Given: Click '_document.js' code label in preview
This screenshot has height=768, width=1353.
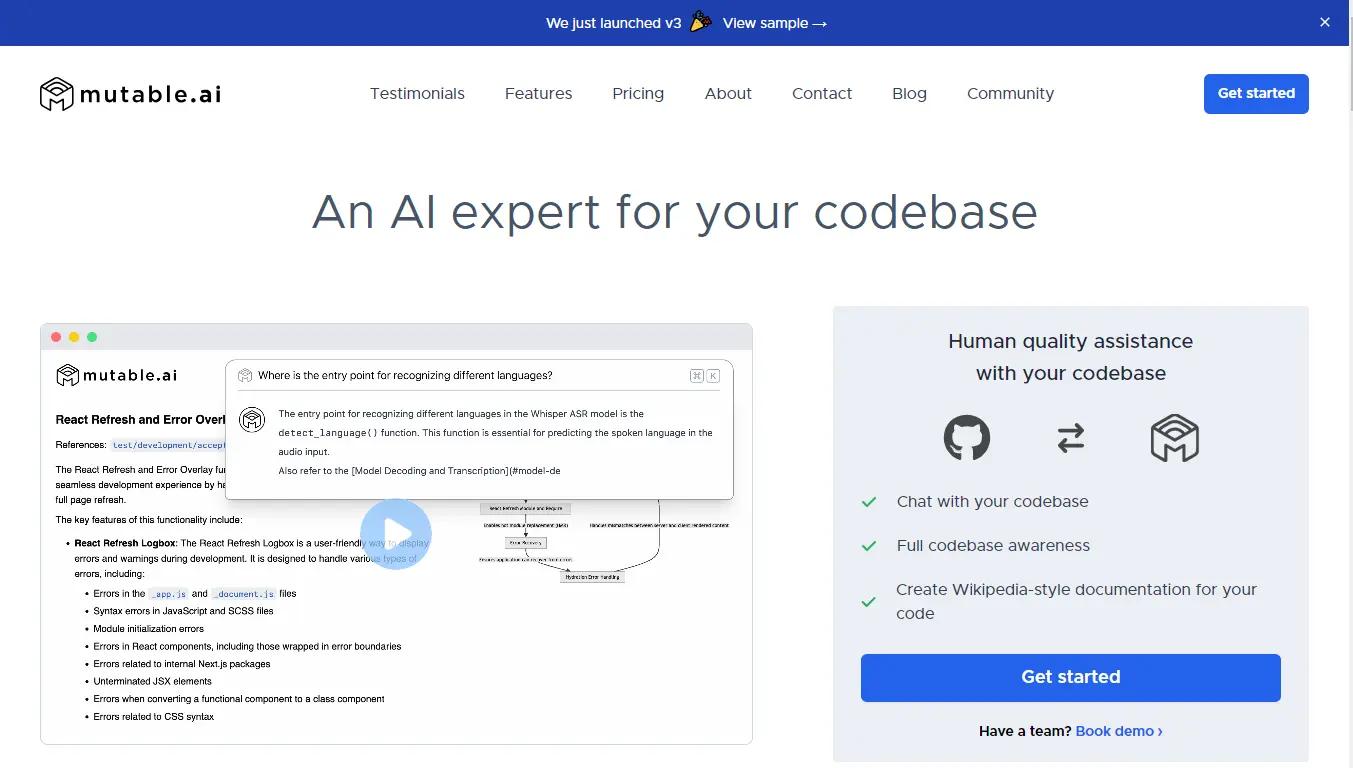Looking at the screenshot, I should (x=243, y=594).
